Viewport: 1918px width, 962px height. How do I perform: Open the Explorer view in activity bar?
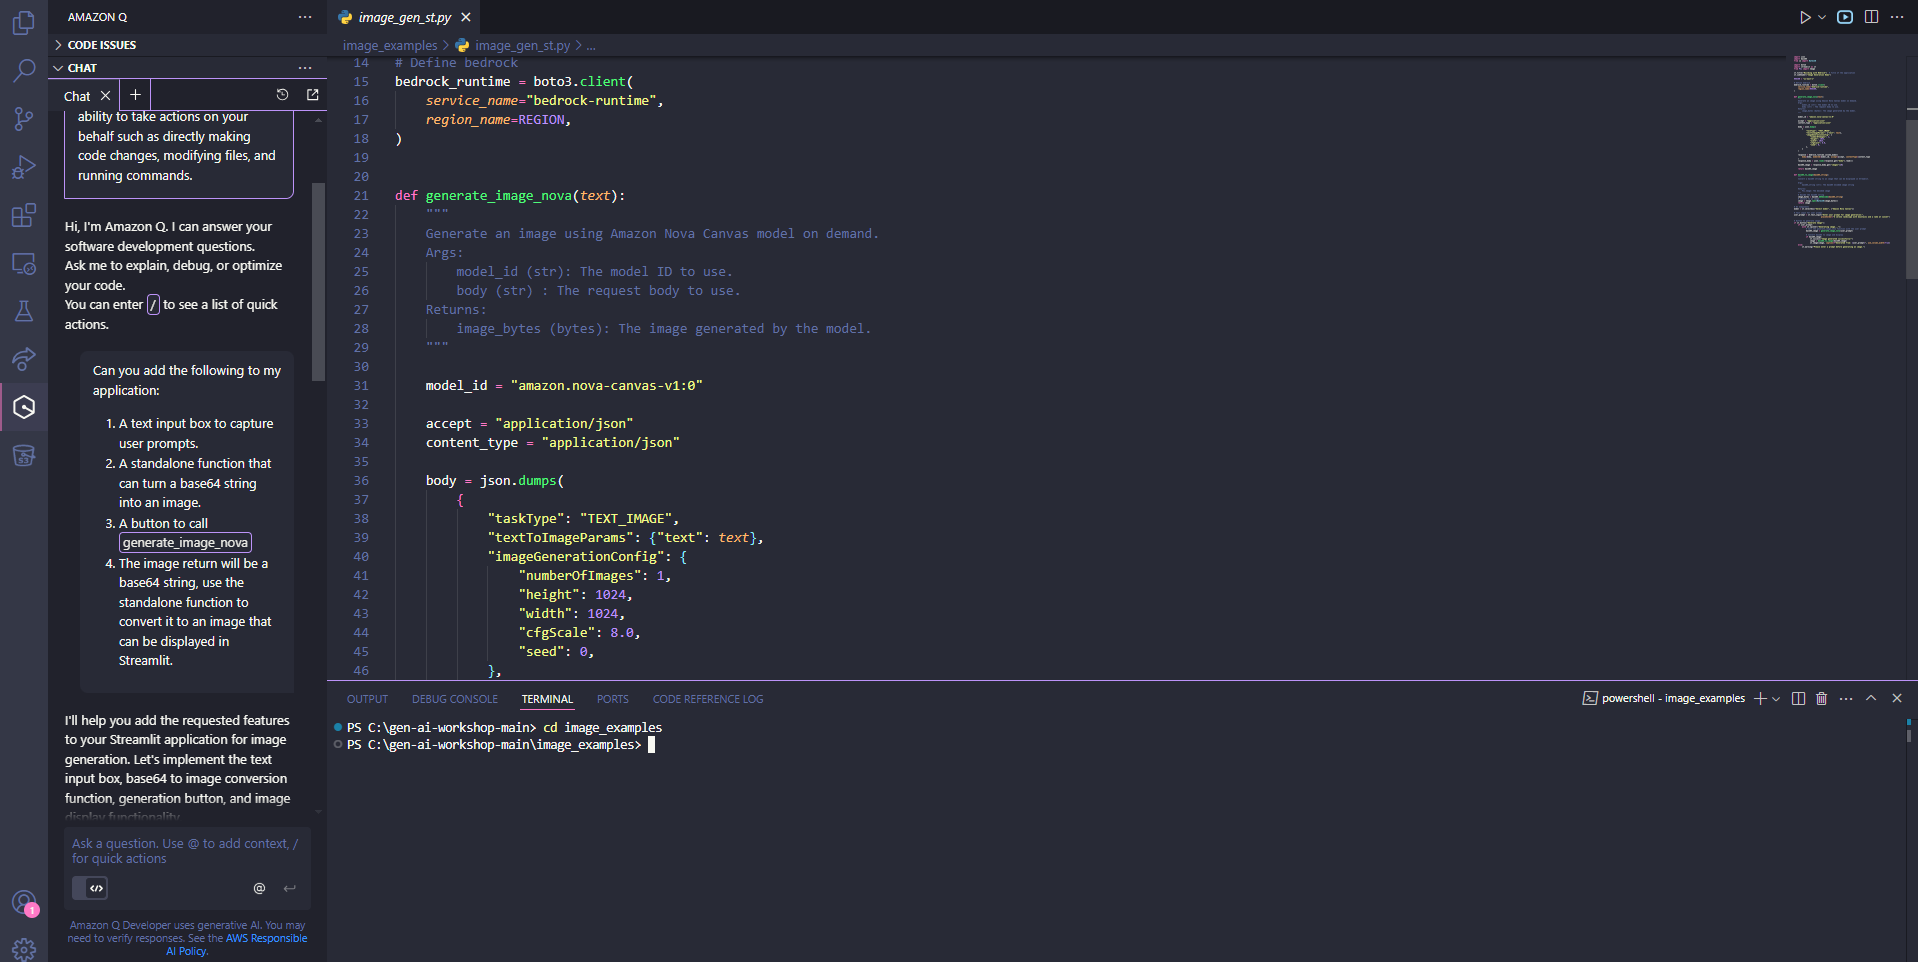click(24, 22)
